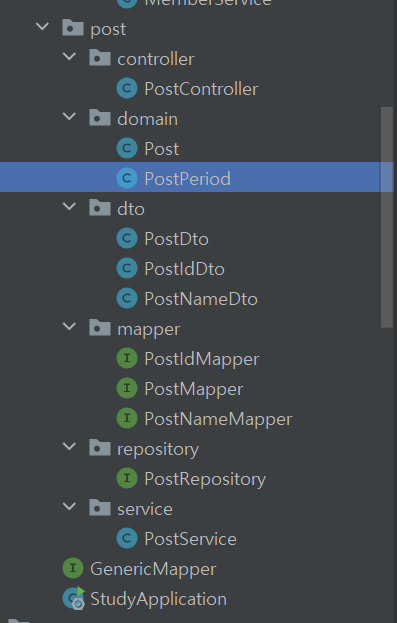Select the repository folder label
Image resolution: width=397 pixels, height=623 pixels.
(158, 450)
